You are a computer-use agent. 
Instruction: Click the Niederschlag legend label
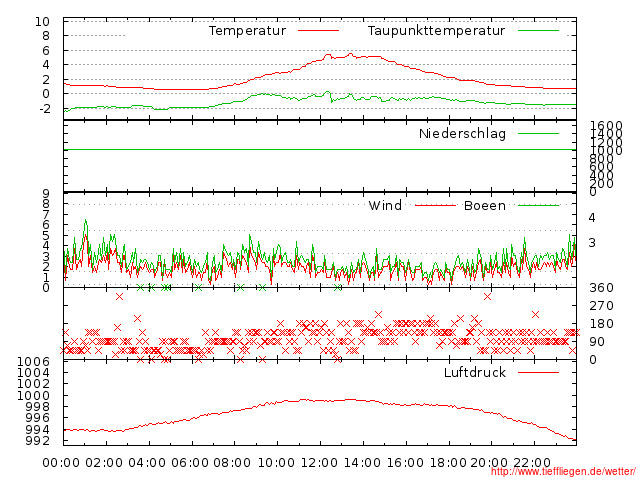tap(462, 134)
